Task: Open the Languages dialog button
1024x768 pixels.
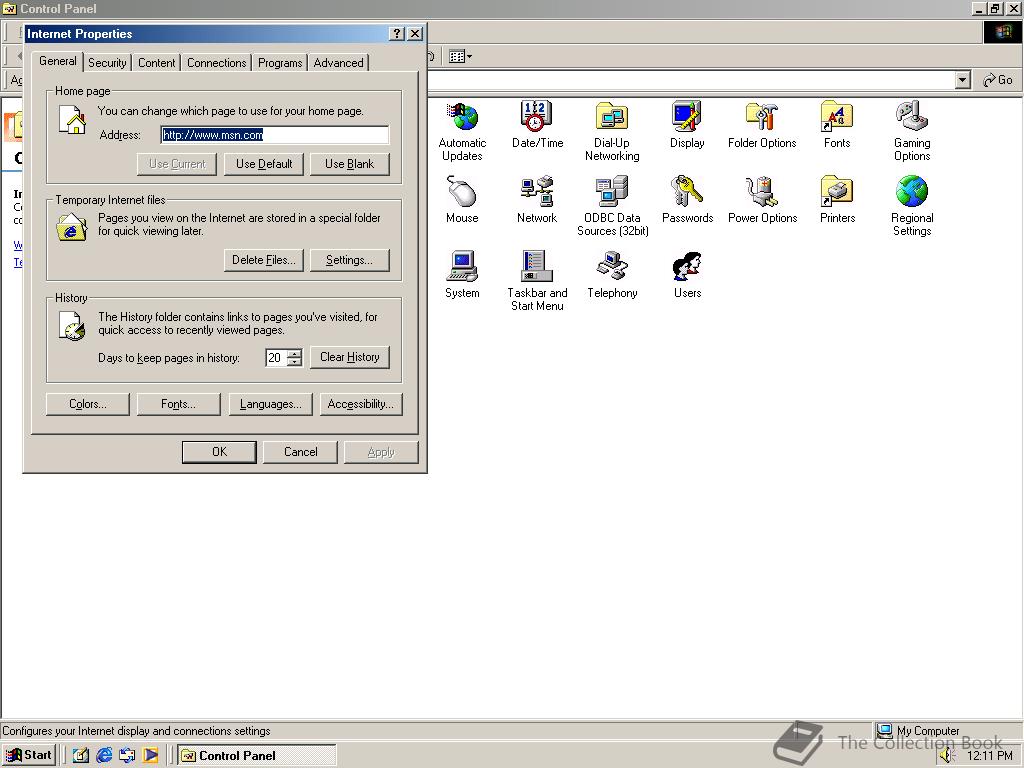Action: click(270, 404)
